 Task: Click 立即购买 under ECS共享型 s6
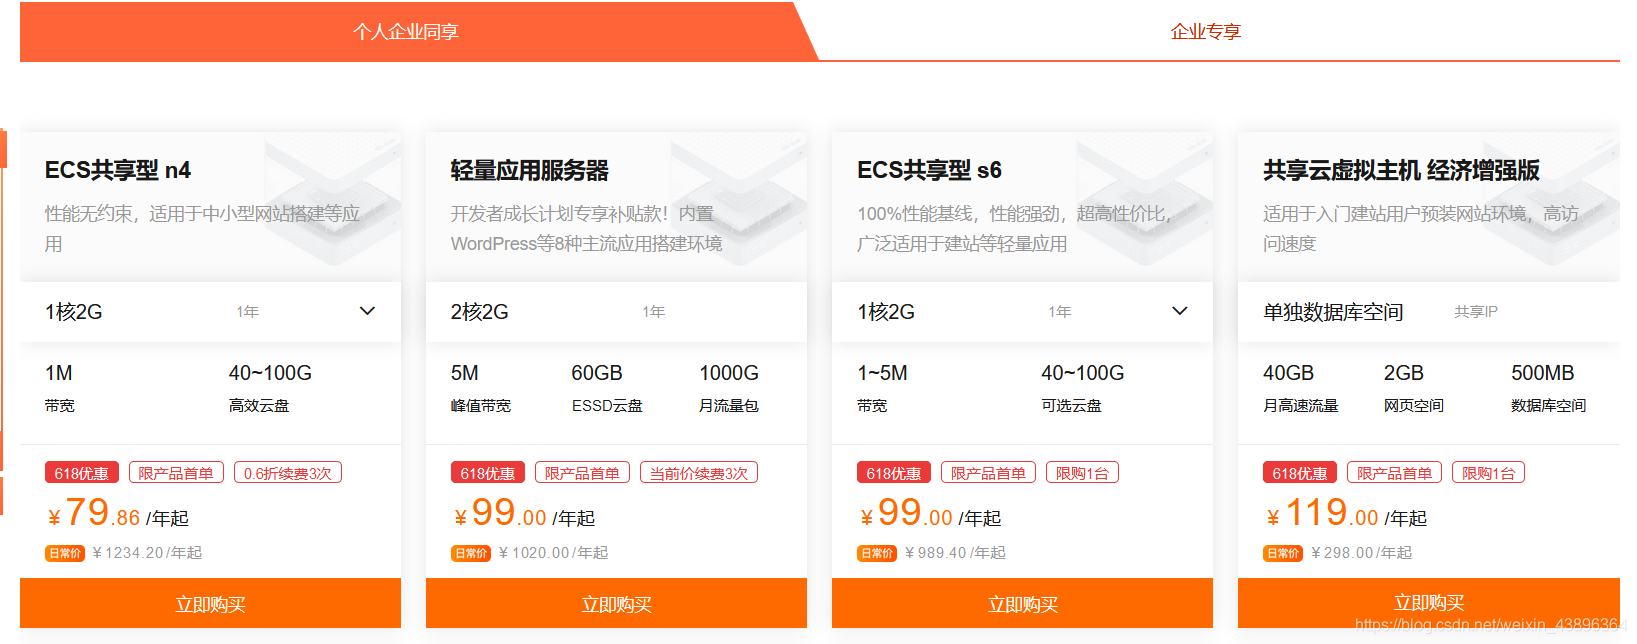[1022, 603]
